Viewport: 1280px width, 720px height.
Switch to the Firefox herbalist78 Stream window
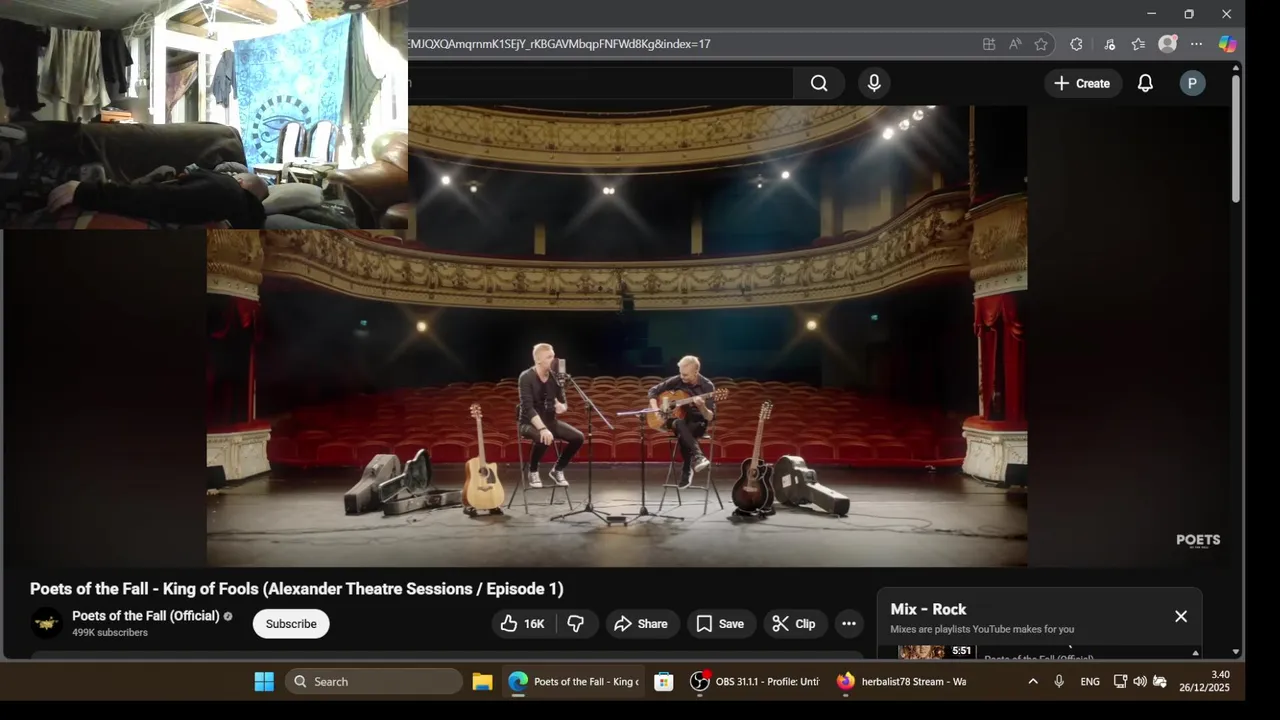click(902, 682)
